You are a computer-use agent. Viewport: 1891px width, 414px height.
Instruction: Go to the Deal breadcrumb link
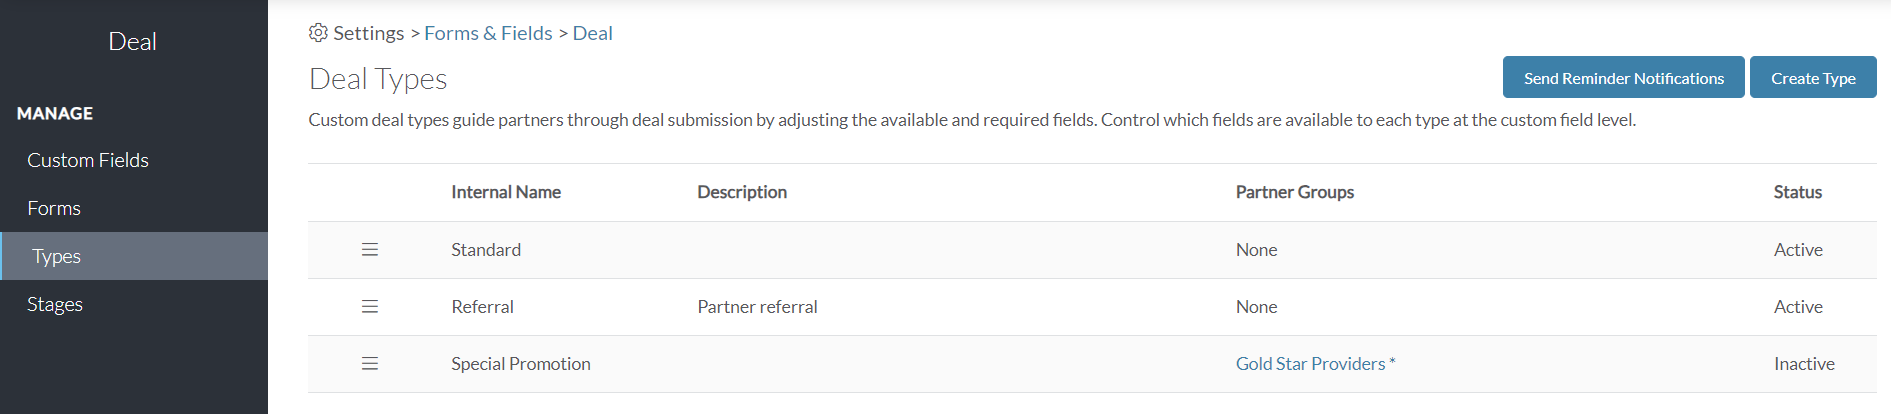coord(592,33)
